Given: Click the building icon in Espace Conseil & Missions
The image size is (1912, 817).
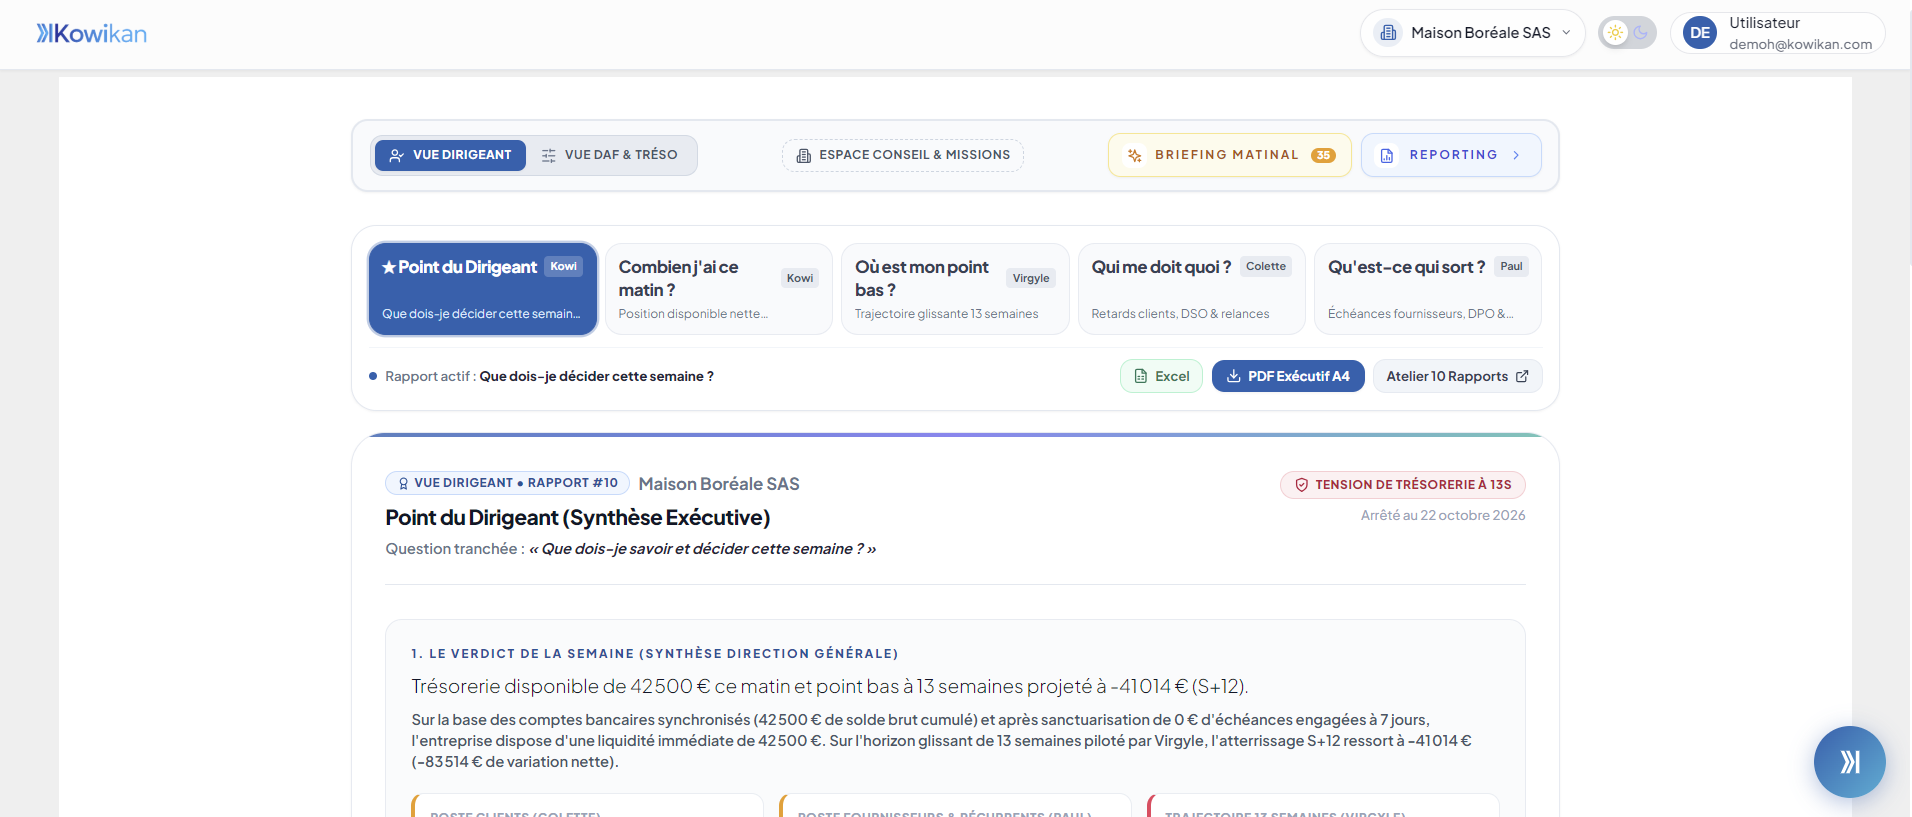Looking at the screenshot, I should click(x=803, y=155).
